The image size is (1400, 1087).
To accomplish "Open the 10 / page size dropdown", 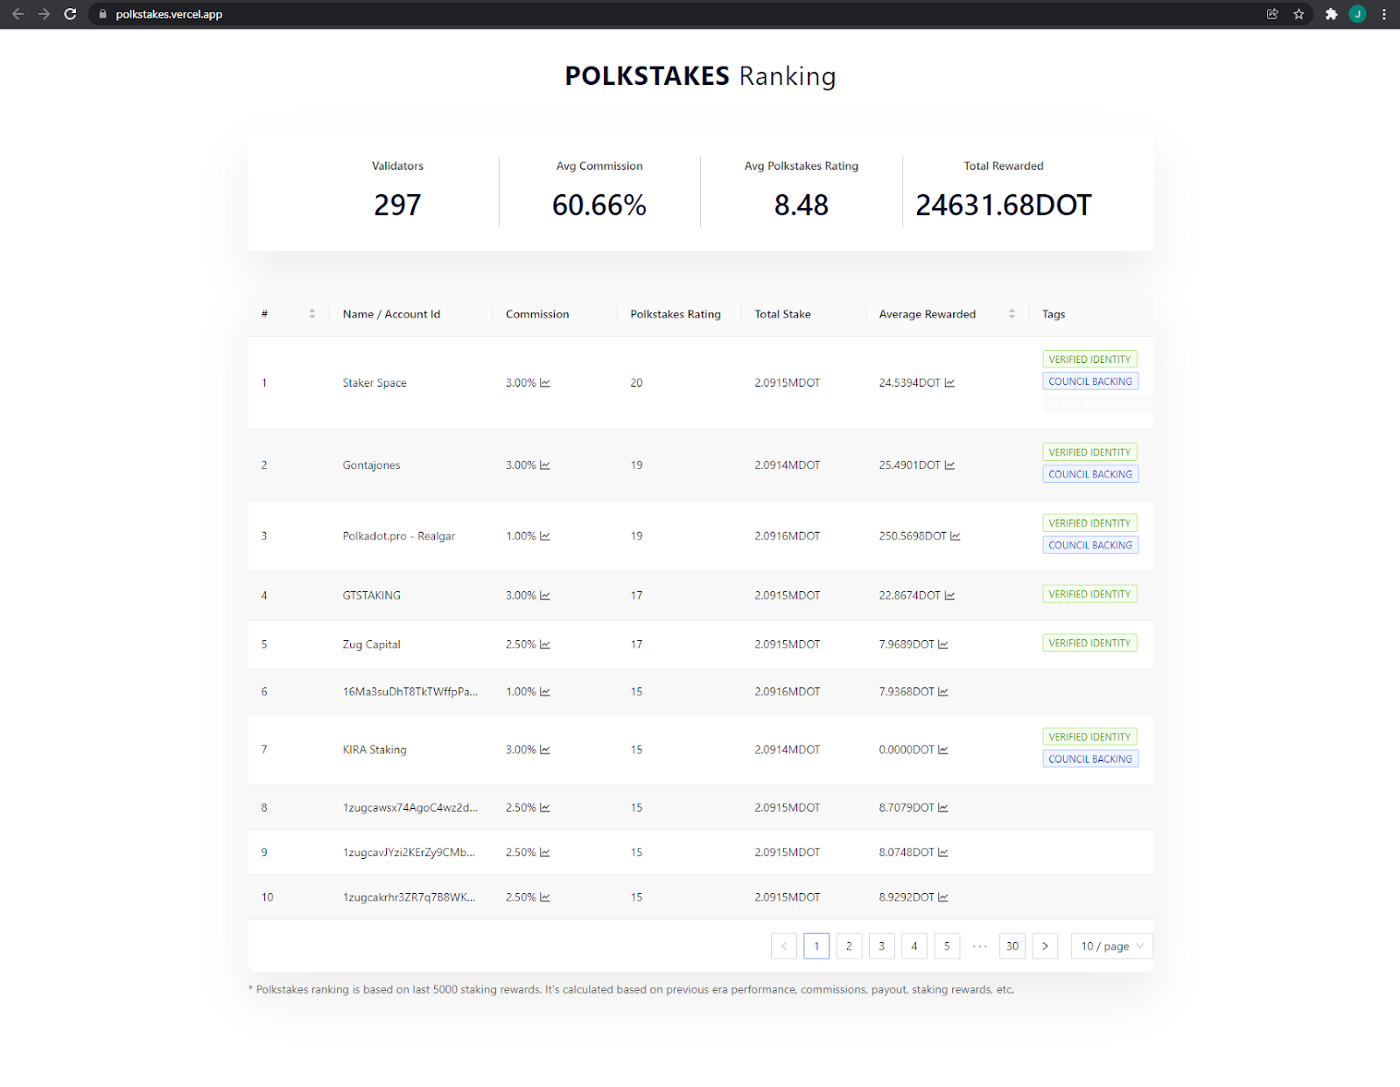I will click(x=1112, y=946).
